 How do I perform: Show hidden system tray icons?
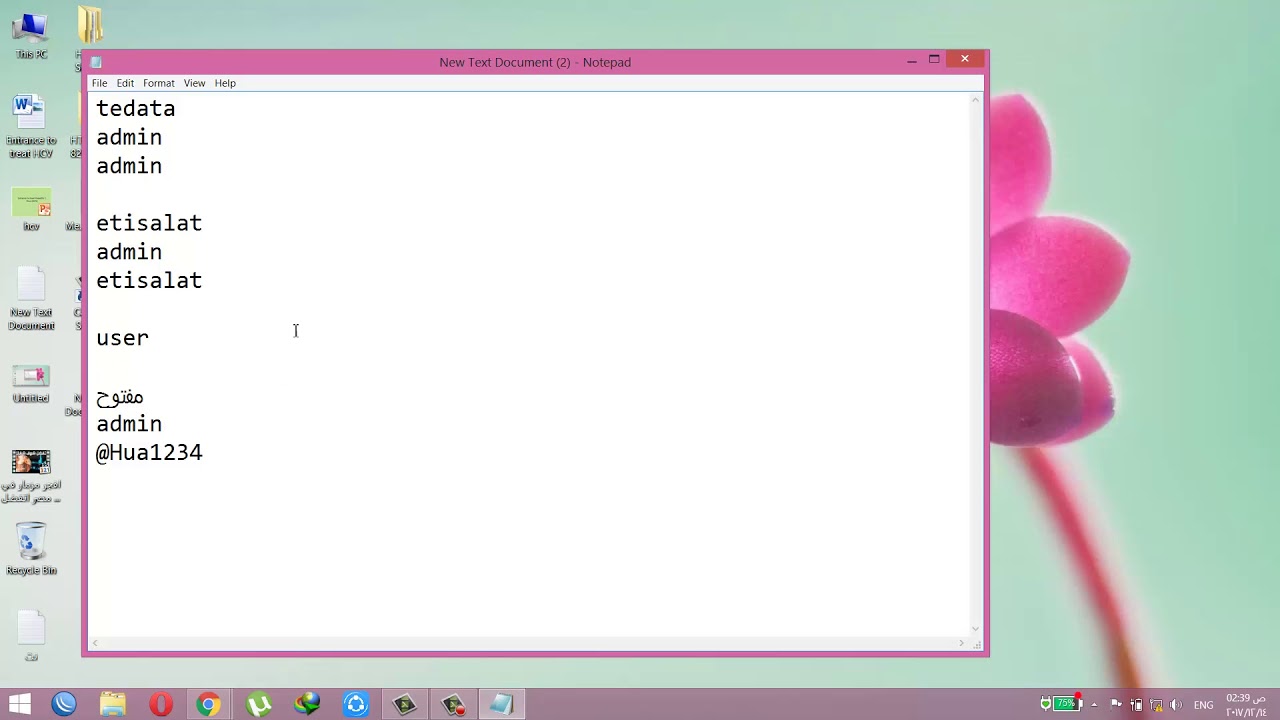pyautogui.click(x=1094, y=704)
